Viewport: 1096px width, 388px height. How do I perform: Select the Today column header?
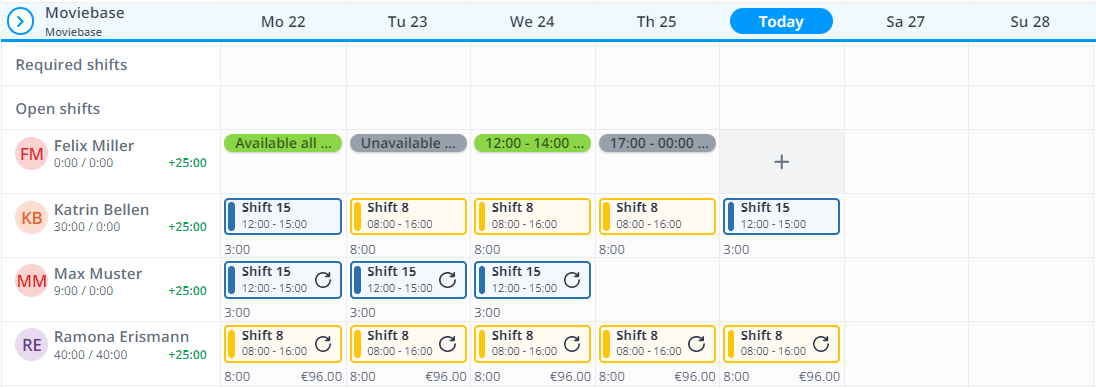(781, 22)
